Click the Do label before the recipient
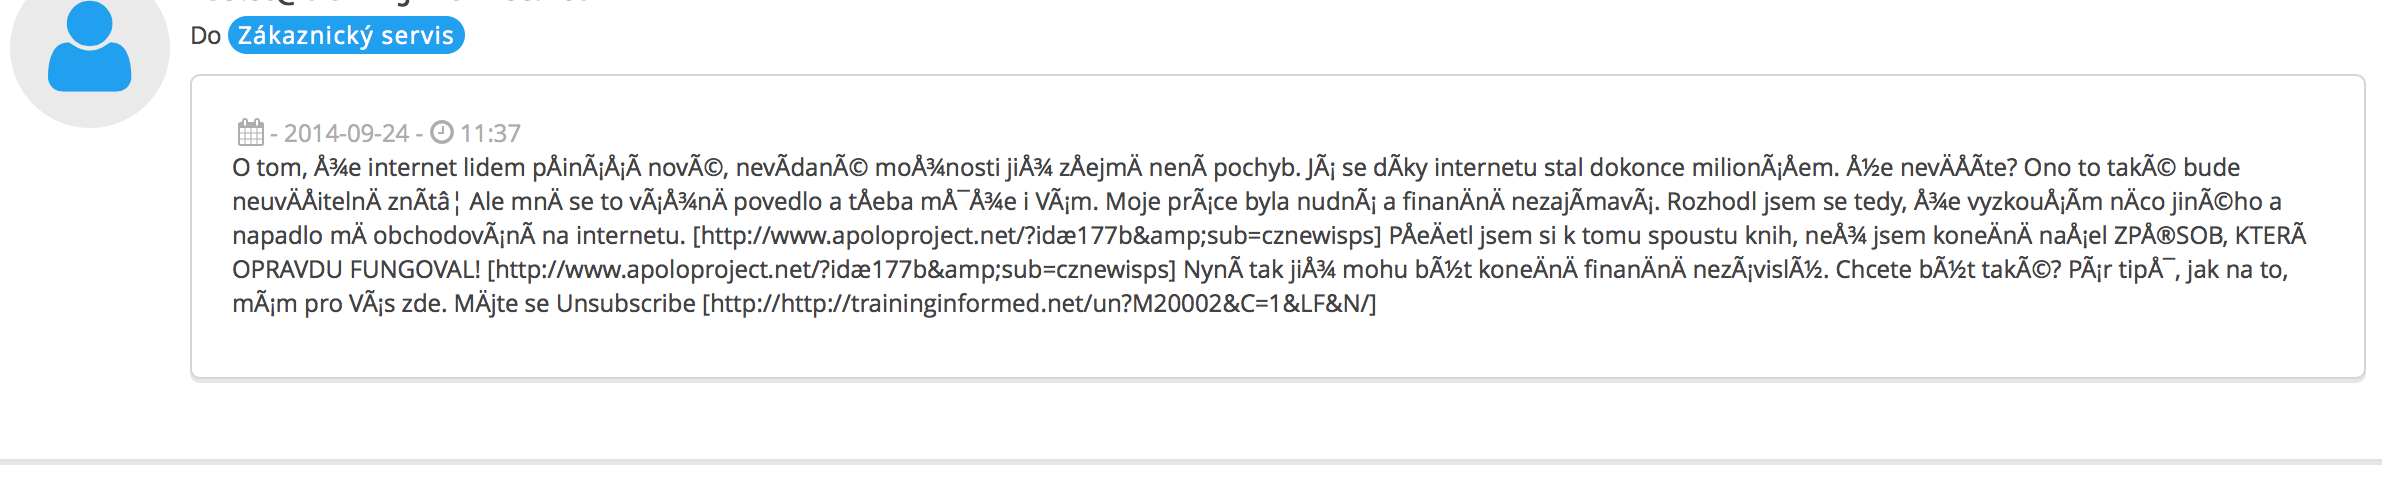Image resolution: width=2382 pixels, height=484 pixels. click(x=205, y=36)
